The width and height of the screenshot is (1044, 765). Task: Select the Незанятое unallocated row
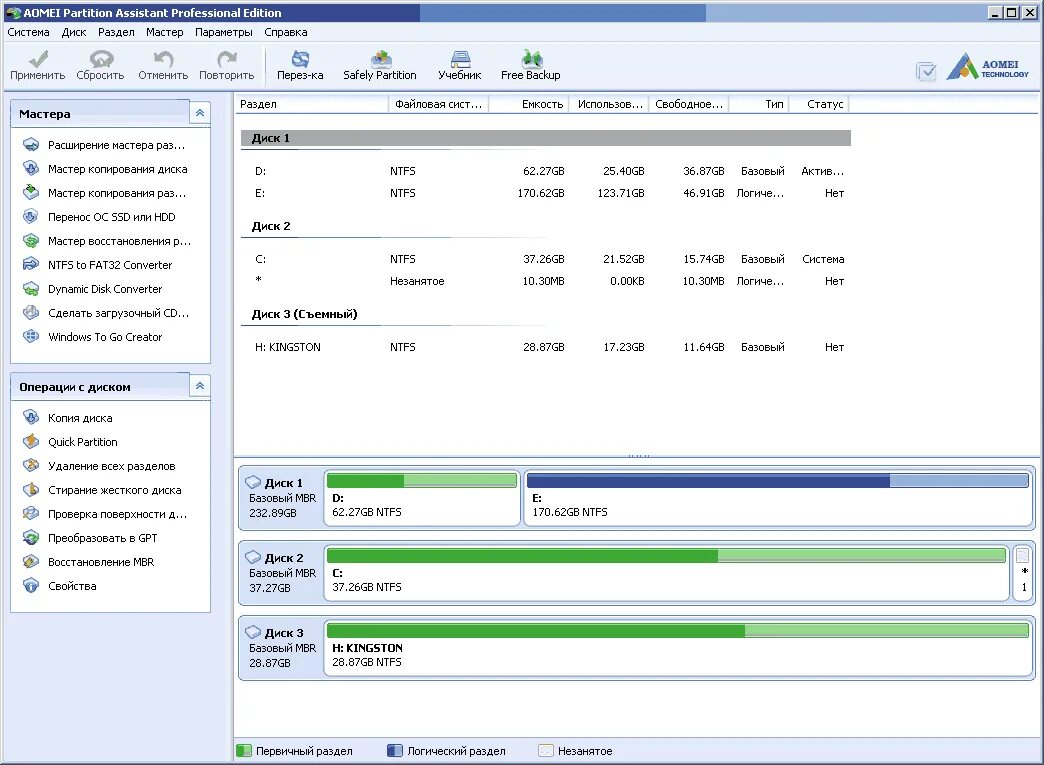coord(545,281)
